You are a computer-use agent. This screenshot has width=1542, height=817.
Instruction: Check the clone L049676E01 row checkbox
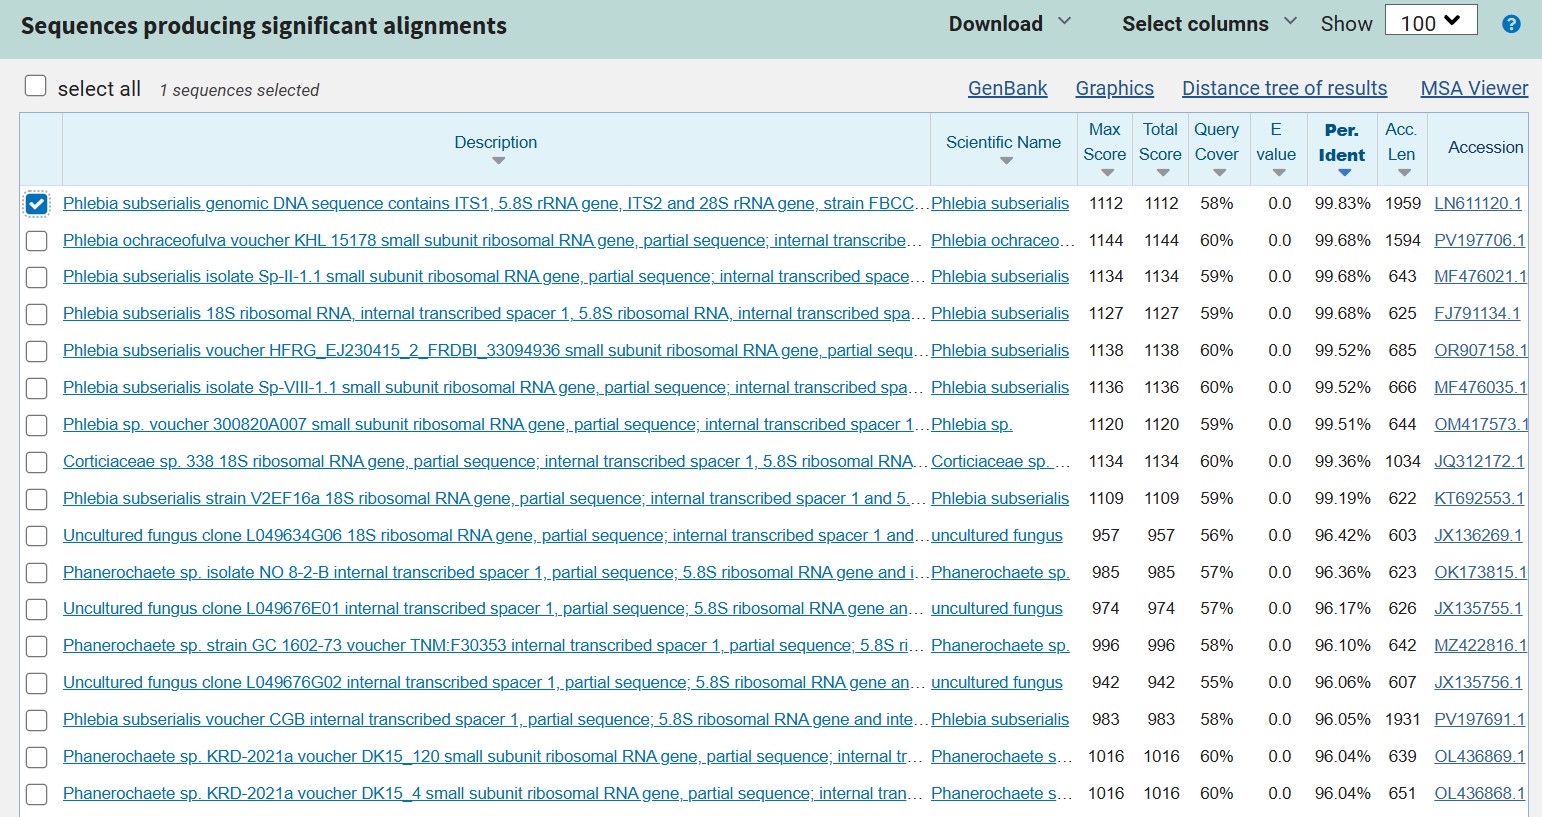[36, 609]
